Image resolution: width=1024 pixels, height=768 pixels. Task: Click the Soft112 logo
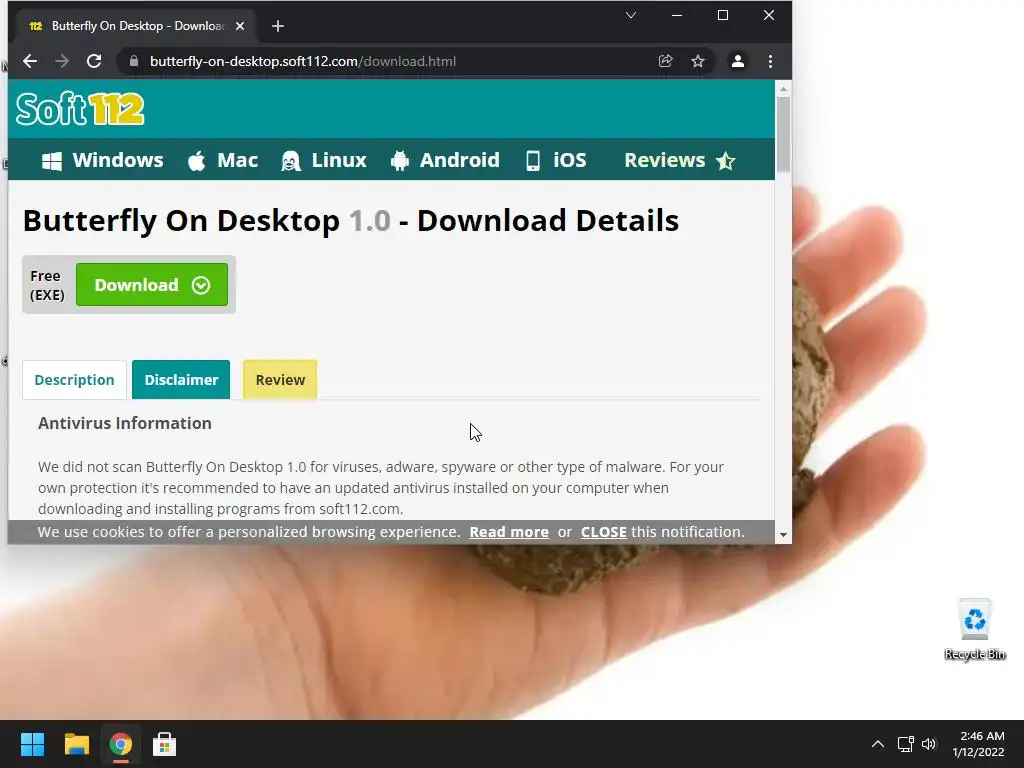(80, 108)
